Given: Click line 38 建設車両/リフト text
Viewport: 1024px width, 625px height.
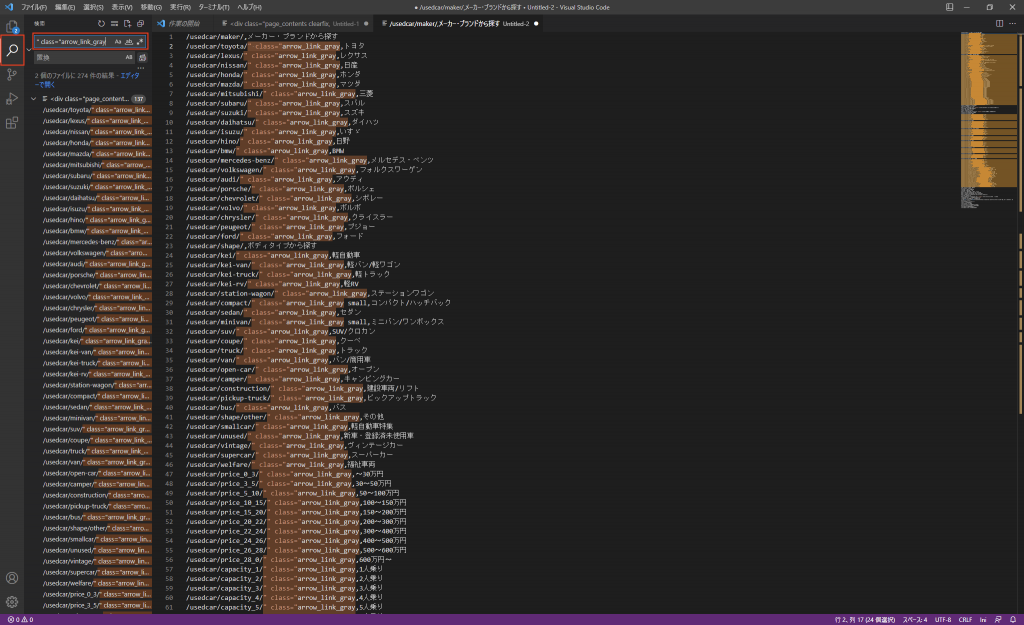Looking at the screenshot, I should 392,389.
